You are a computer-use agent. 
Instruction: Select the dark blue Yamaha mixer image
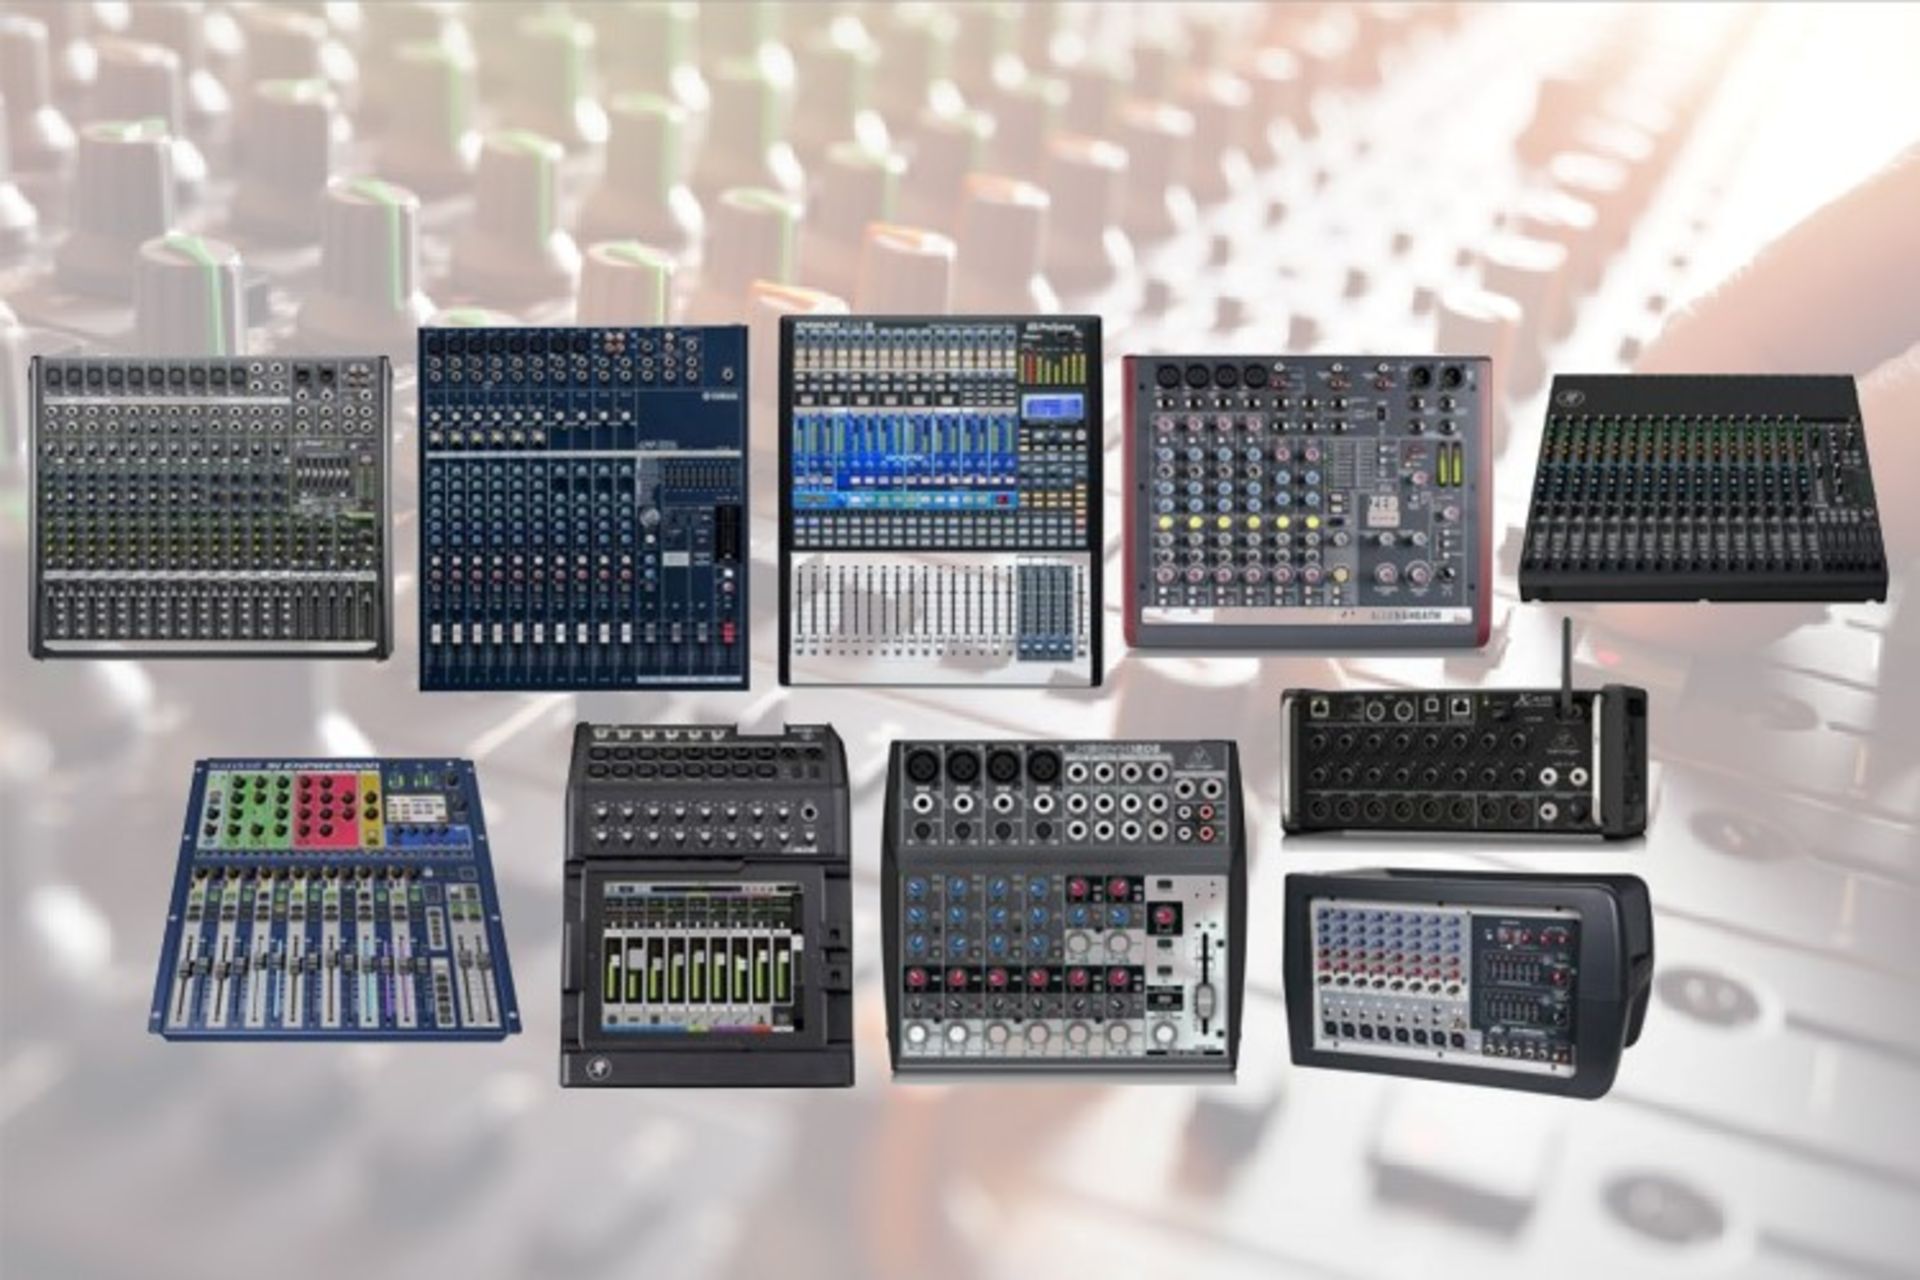pos(583,508)
